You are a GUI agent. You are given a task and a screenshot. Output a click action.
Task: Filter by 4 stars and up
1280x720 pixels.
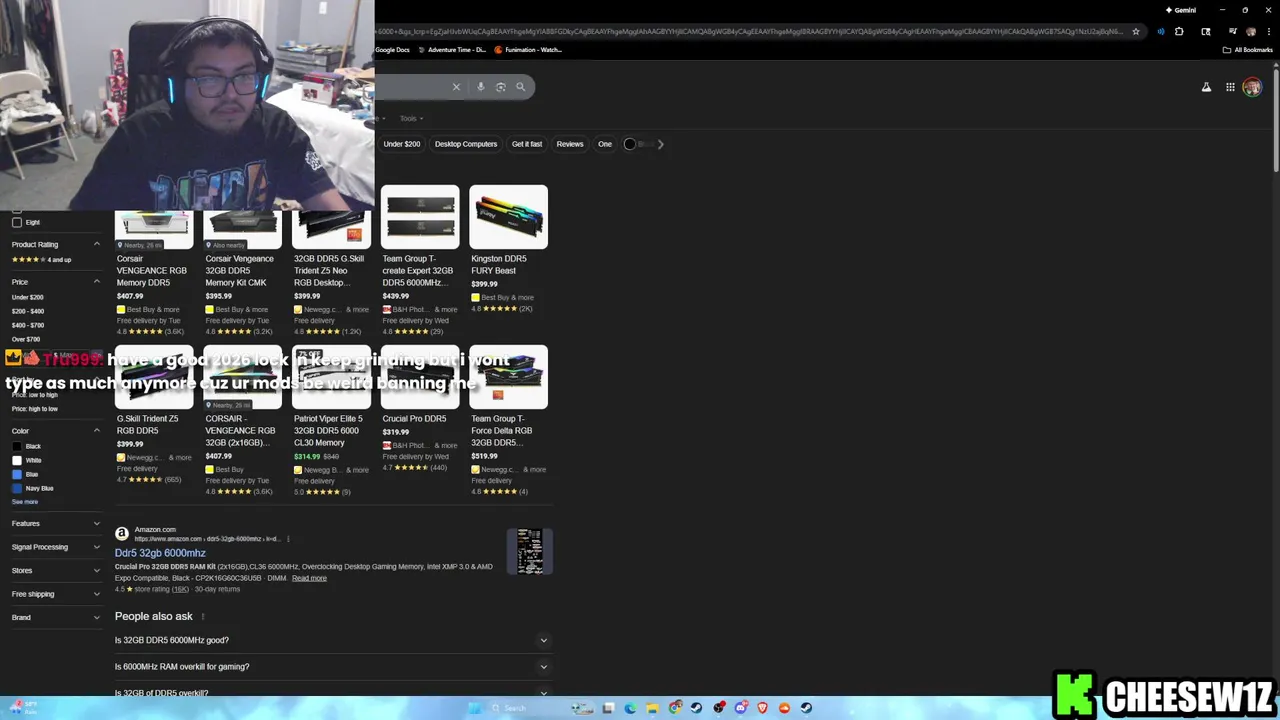click(41, 260)
